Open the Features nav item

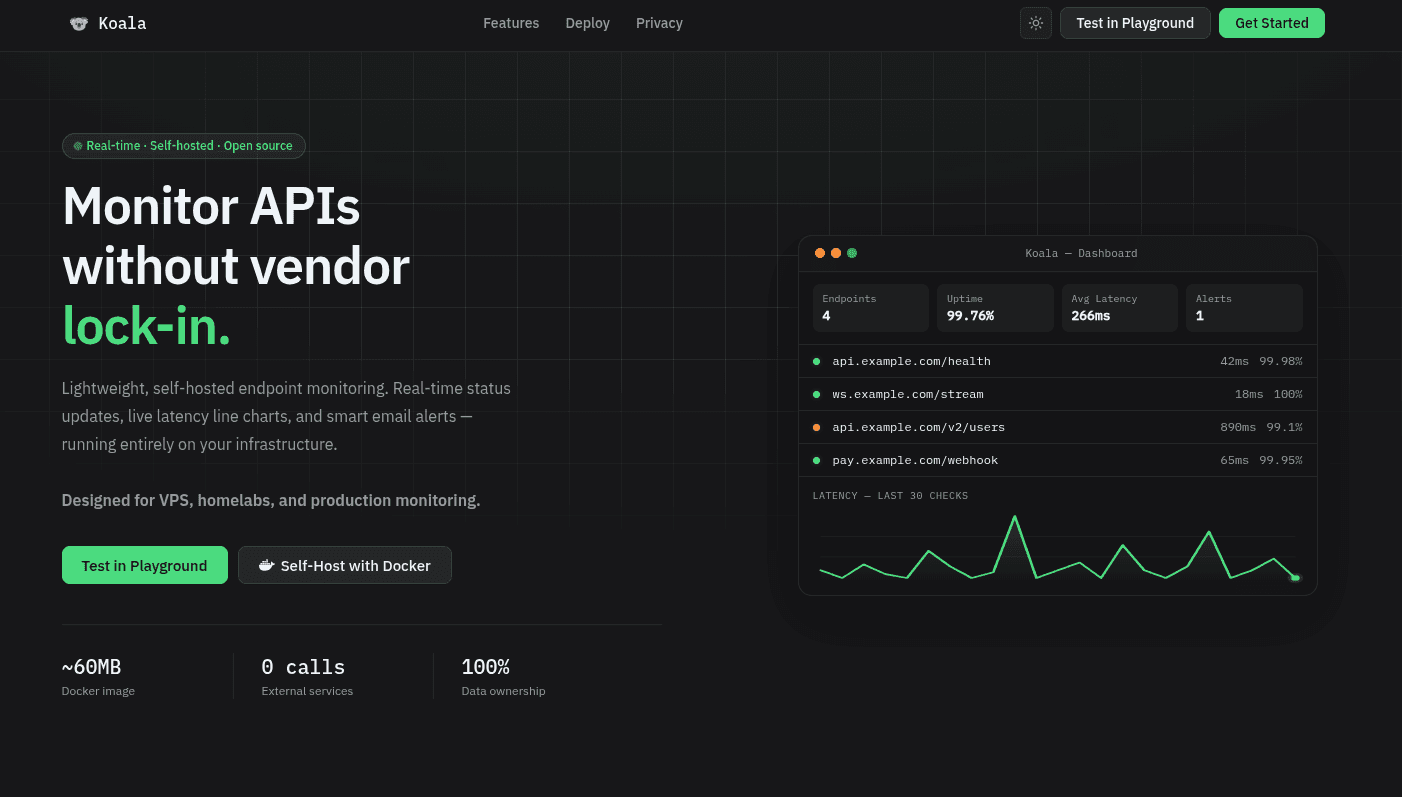[511, 23]
